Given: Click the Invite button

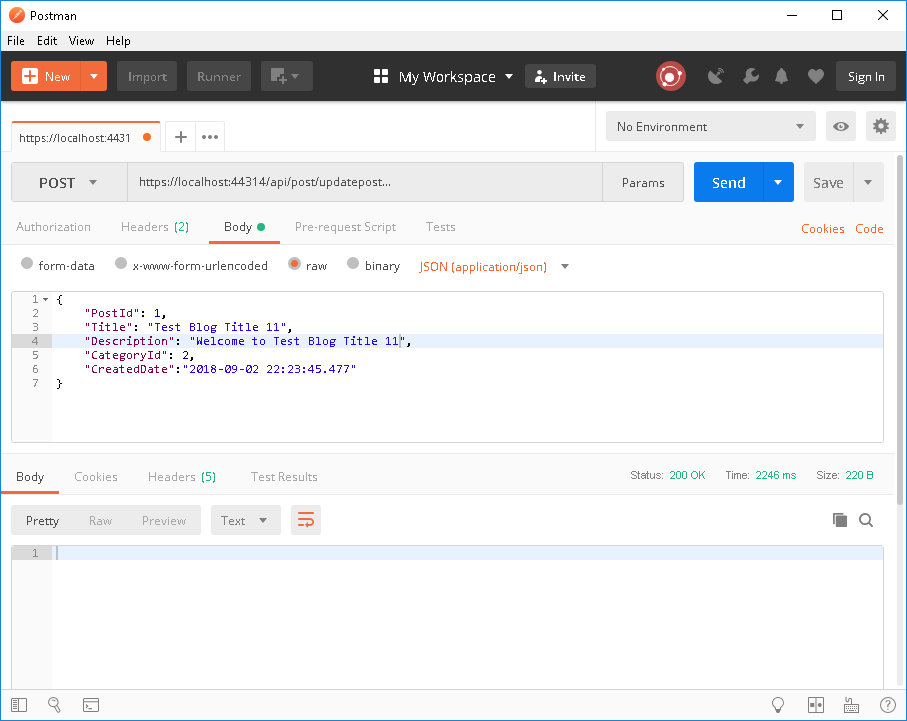Looking at the screenshot, I should pos(560,76).
